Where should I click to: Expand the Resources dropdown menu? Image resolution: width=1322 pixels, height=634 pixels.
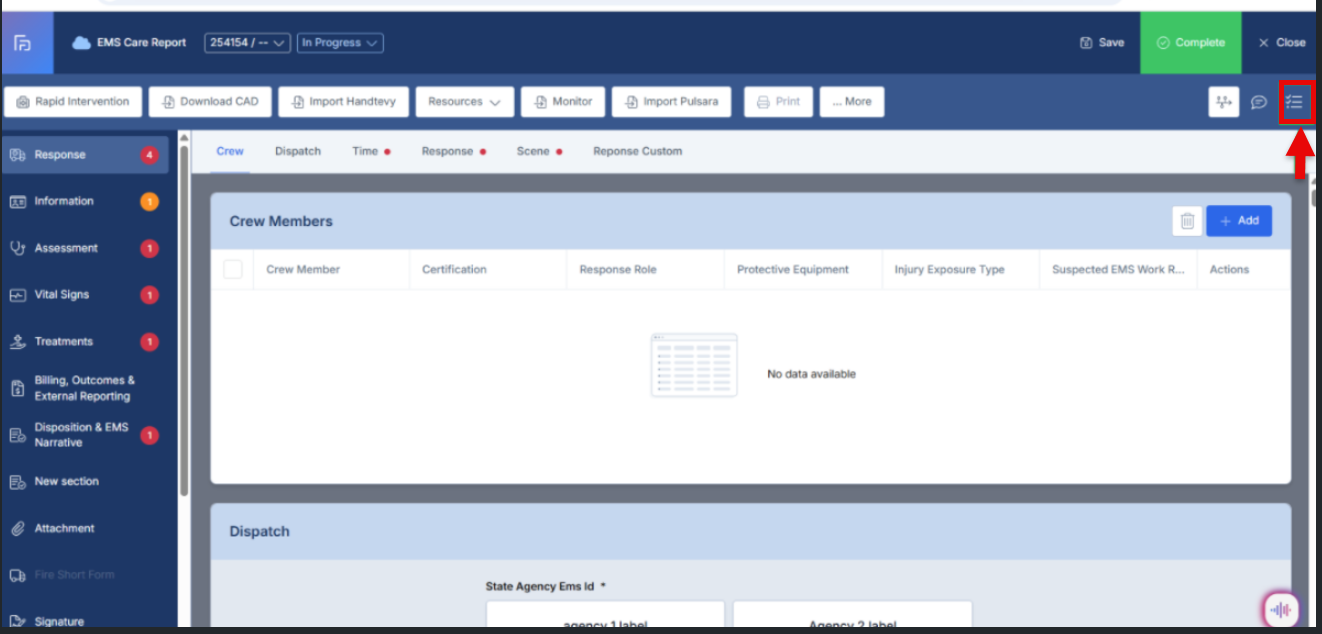464,102
